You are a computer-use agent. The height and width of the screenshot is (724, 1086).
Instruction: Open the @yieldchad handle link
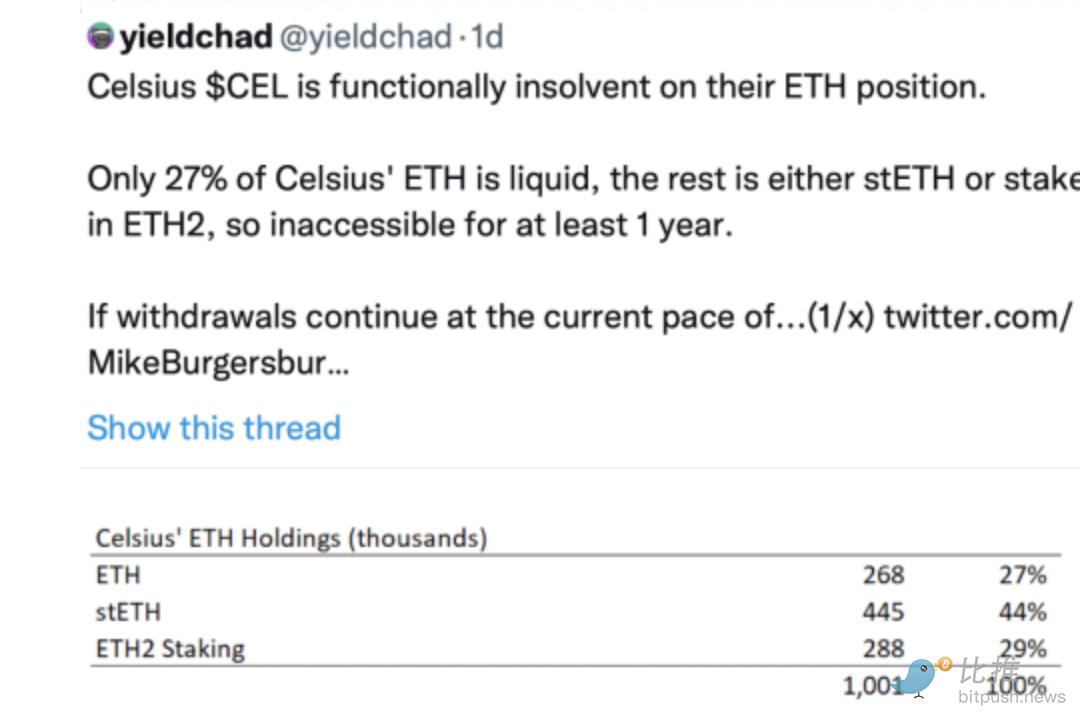point(366,37)
